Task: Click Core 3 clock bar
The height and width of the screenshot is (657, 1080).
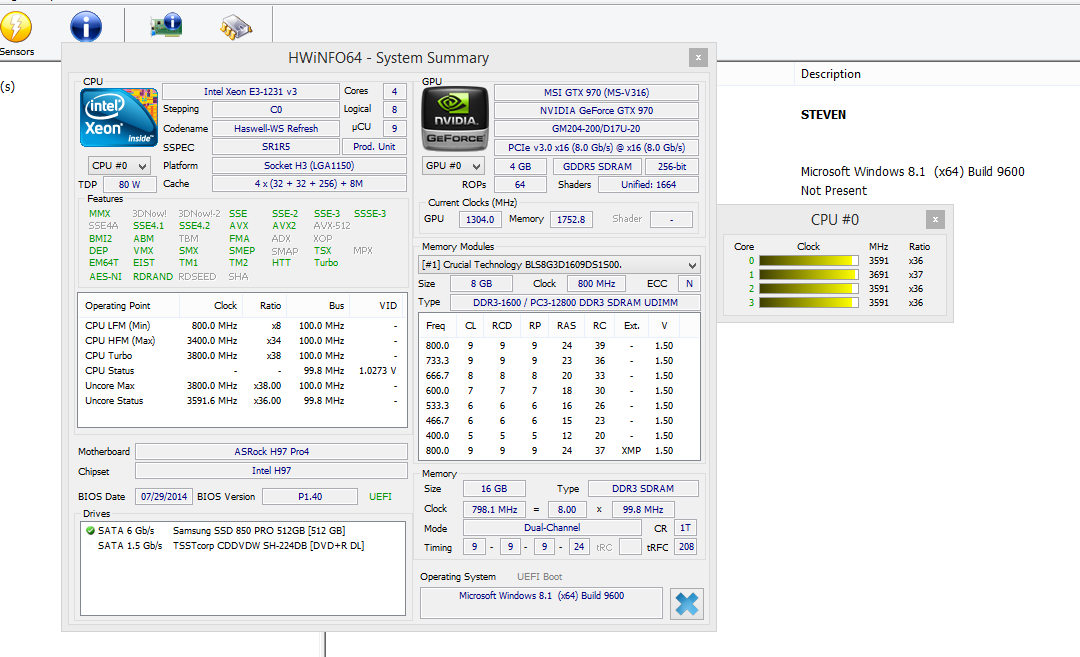Action: (x=809, y=302)
